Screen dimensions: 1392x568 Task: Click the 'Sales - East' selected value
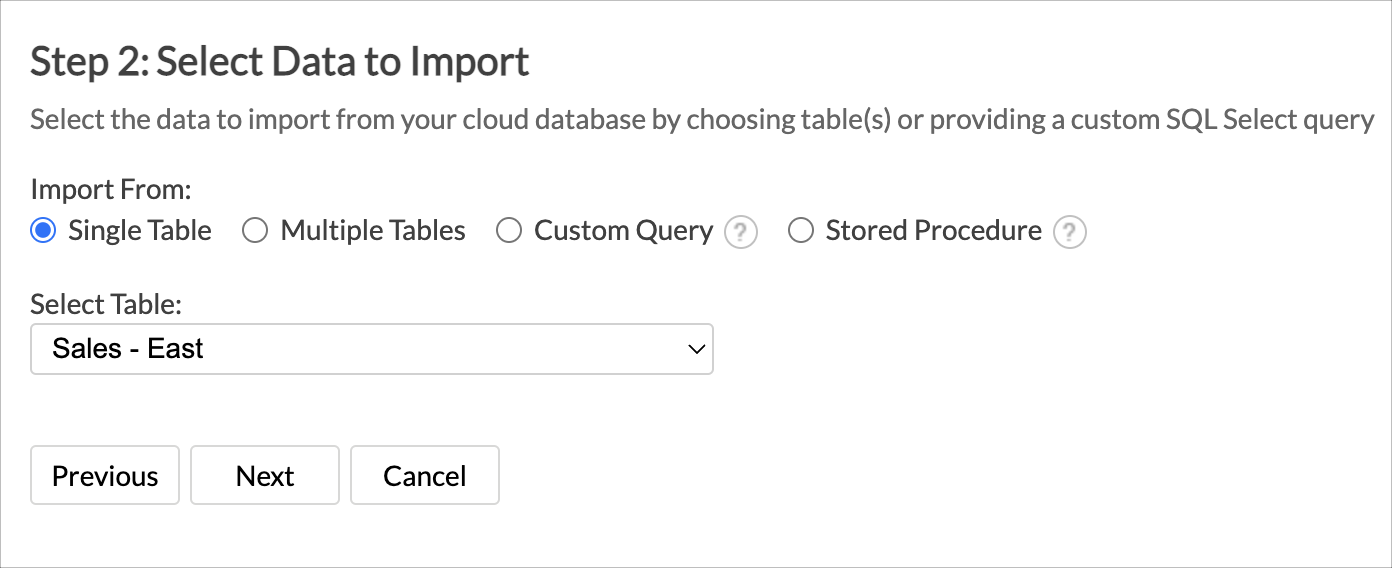pos(128,349)
